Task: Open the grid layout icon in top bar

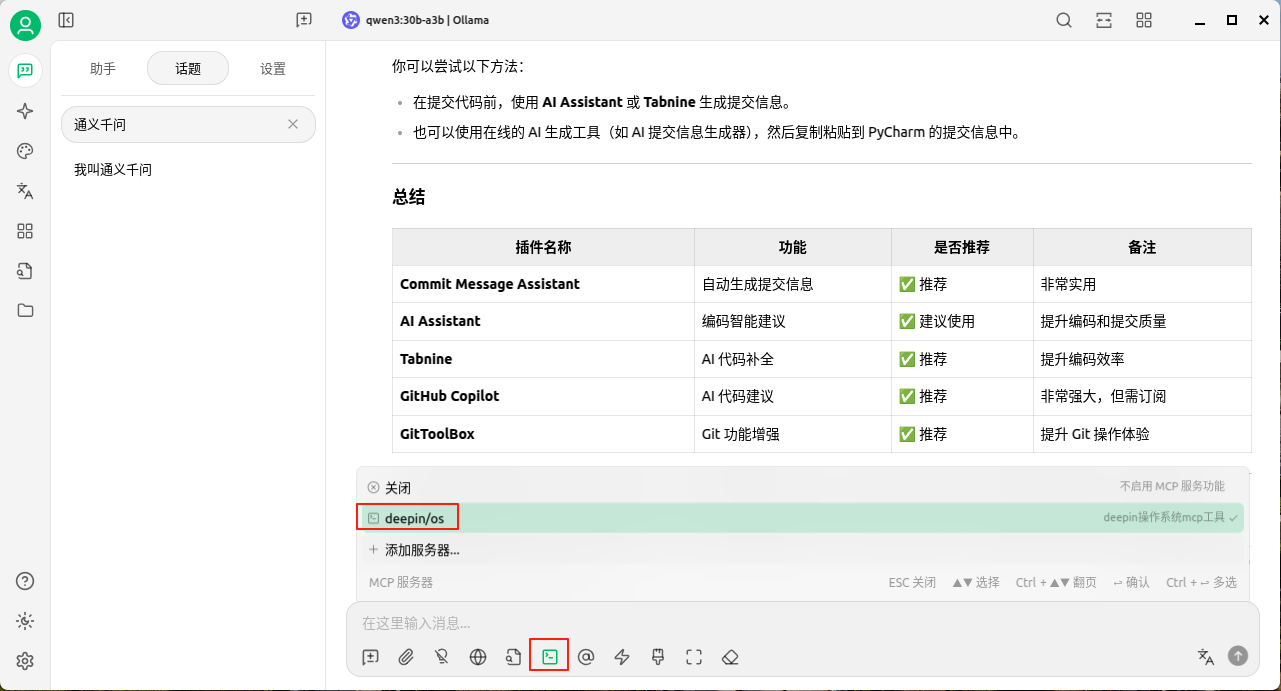Action: point(1144,20)
